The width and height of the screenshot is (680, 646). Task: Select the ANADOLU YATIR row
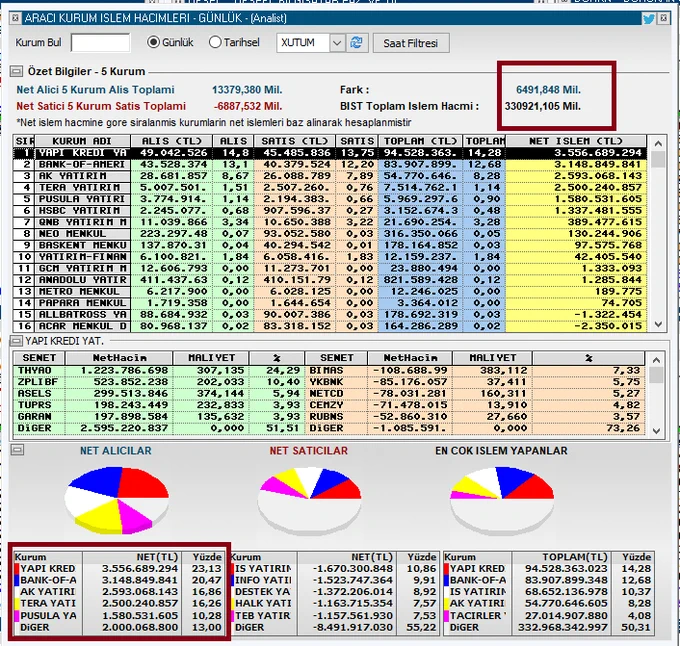[x=330, y=280]
